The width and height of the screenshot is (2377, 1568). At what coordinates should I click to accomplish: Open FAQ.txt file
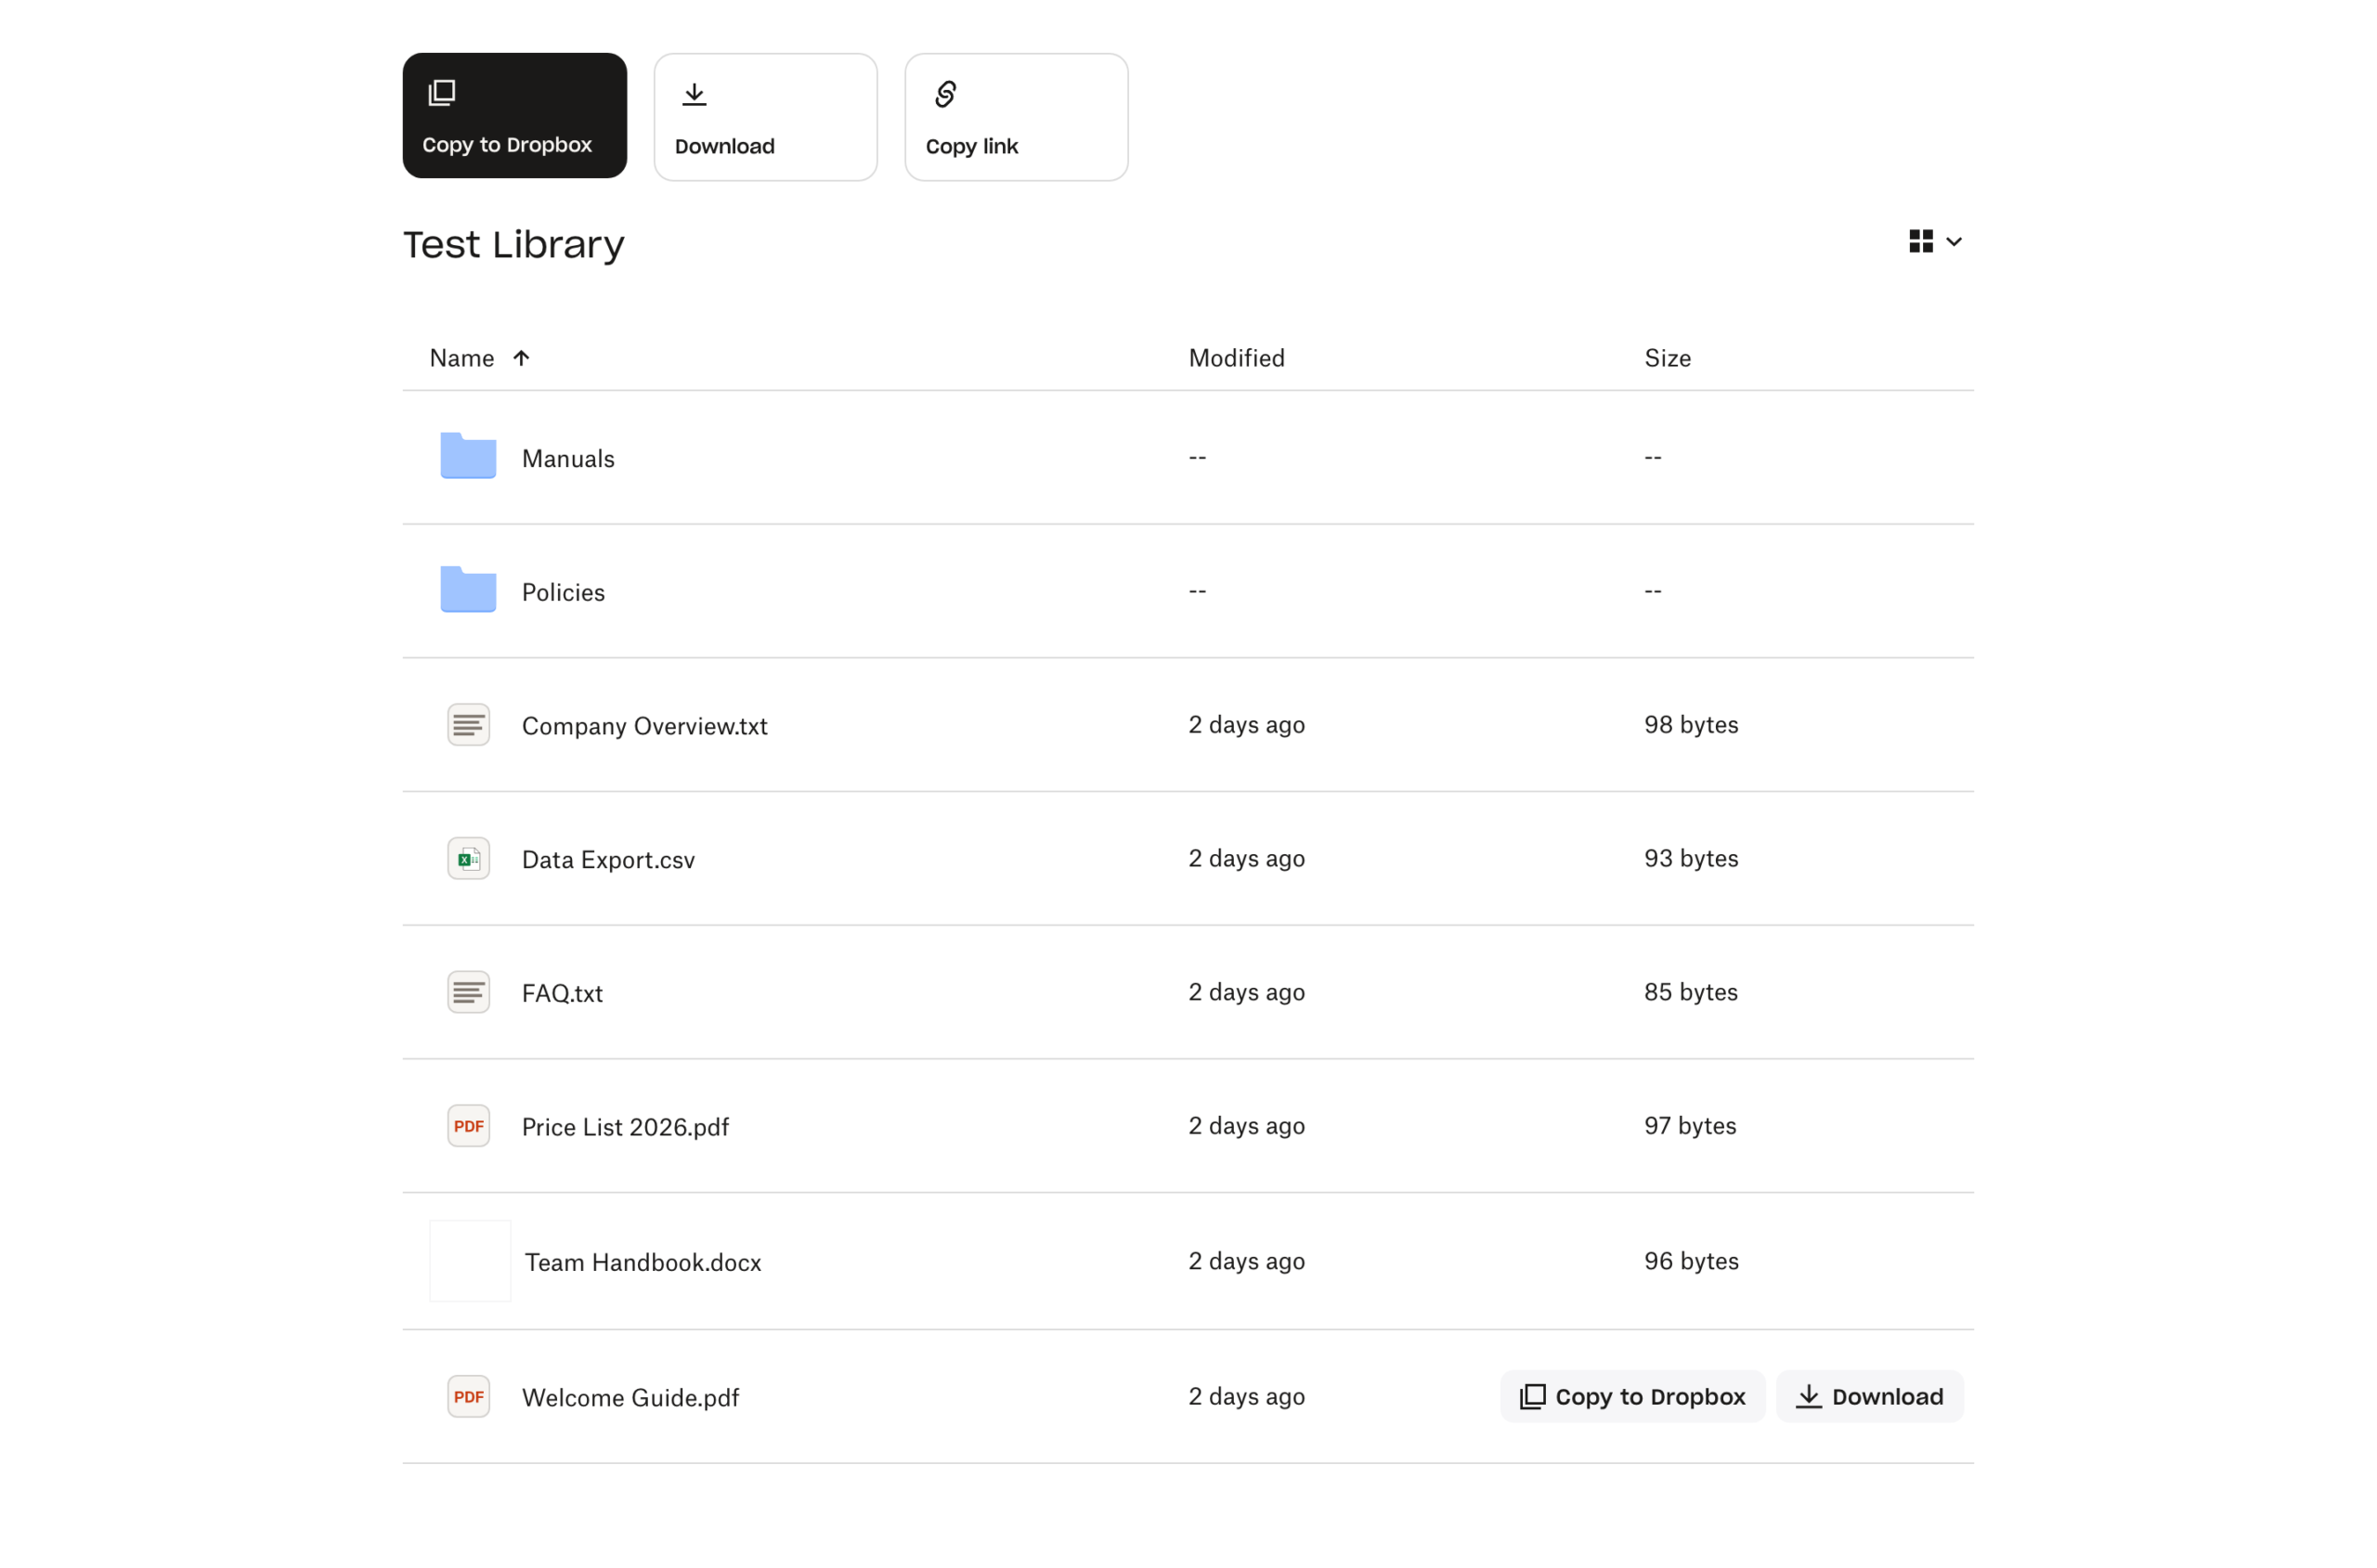(562, 994)
